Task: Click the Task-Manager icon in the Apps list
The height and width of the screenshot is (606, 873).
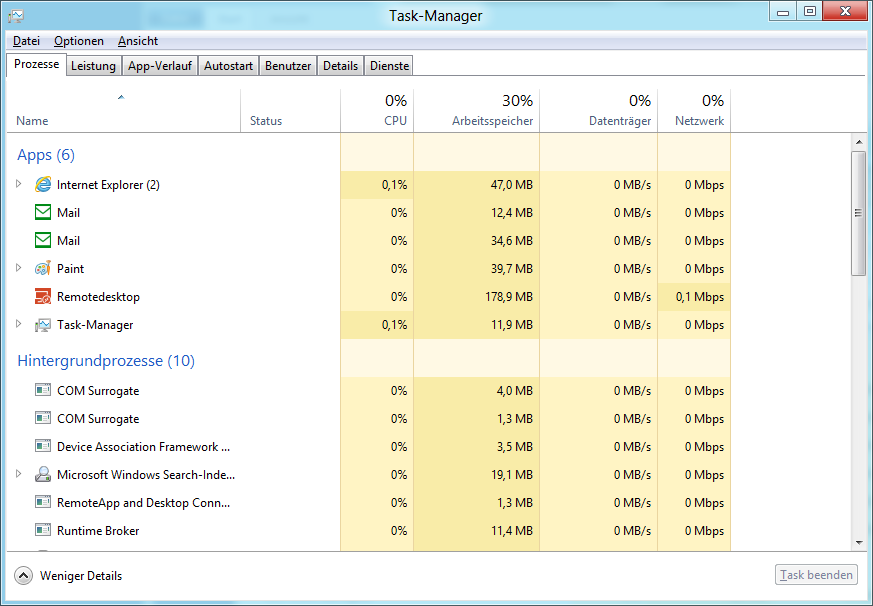Action: coord(43,325)
